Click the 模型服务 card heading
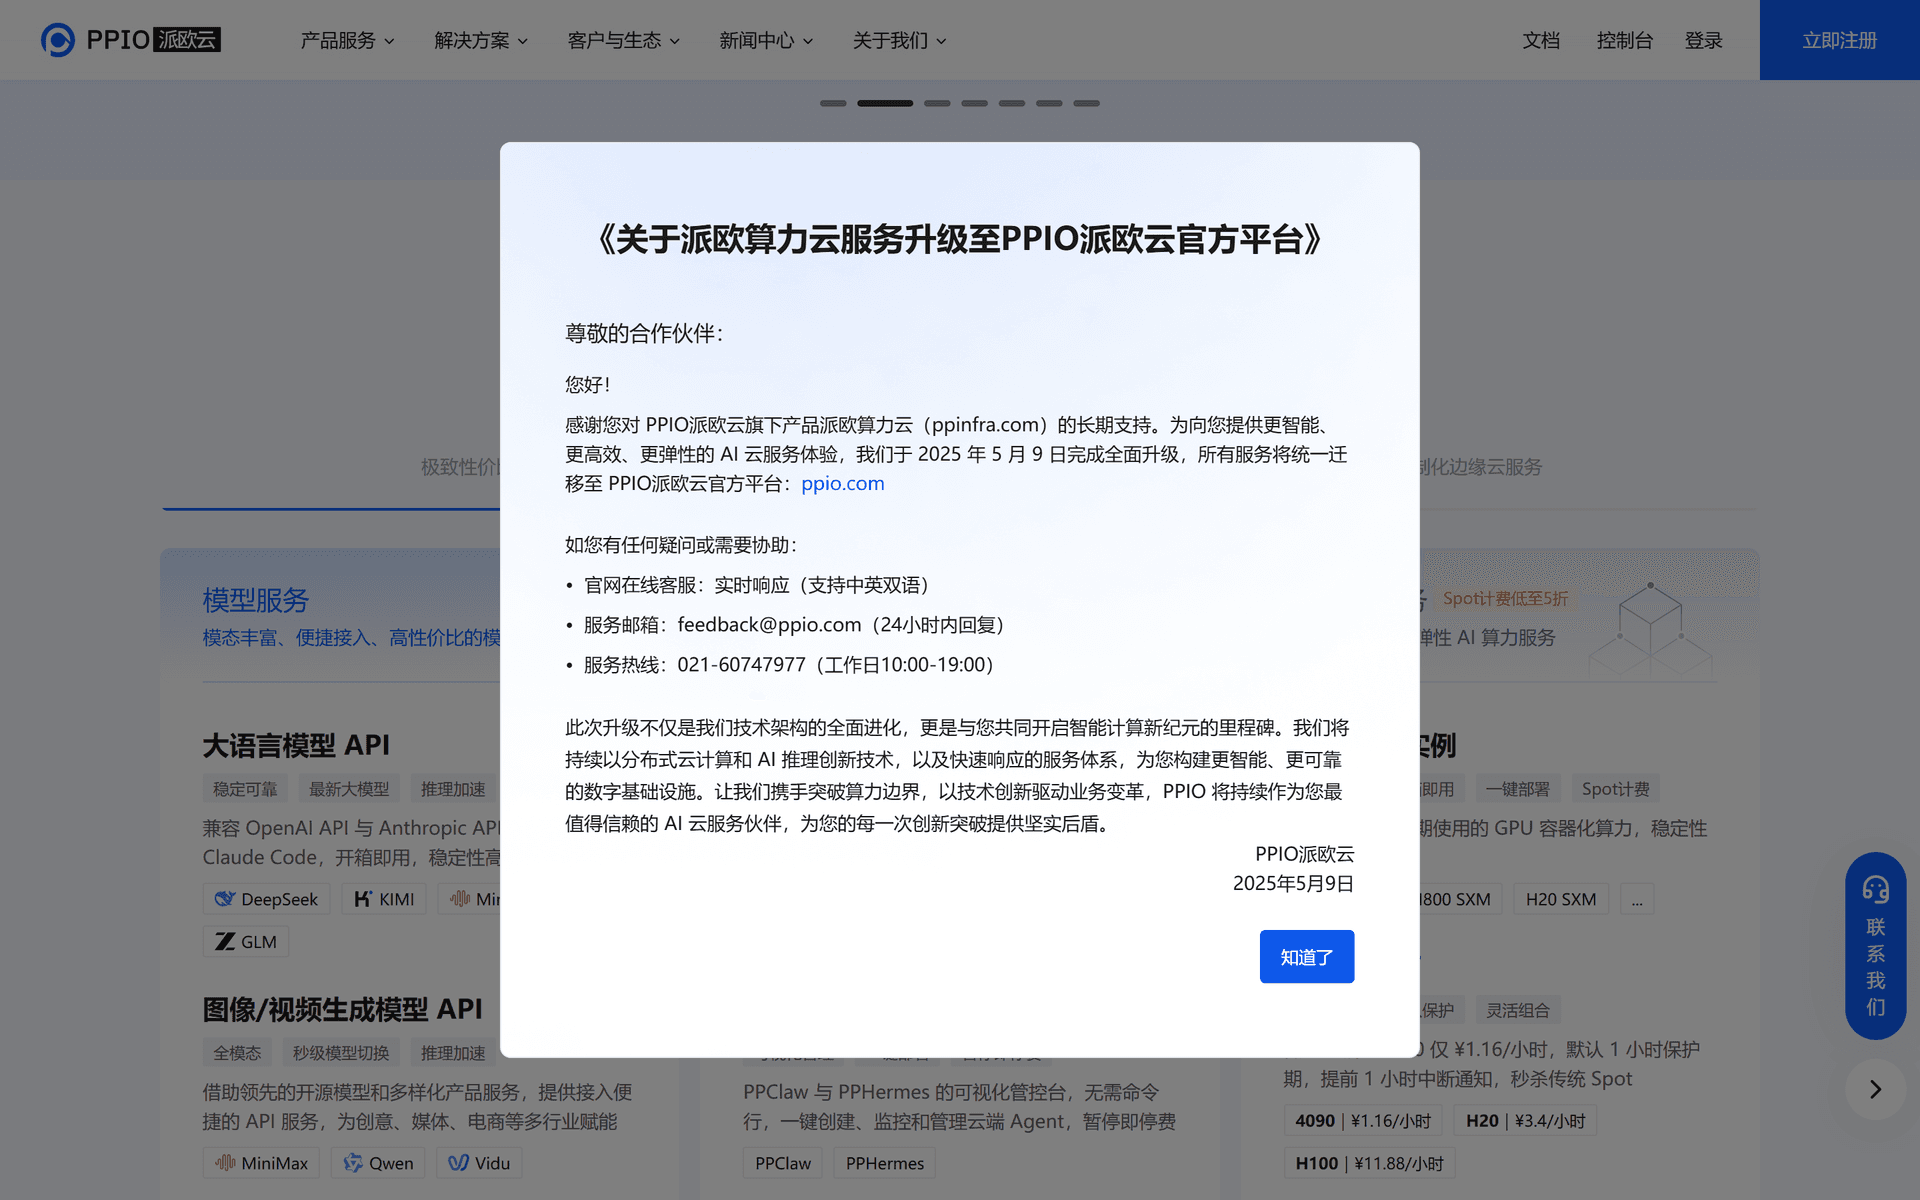Screen dimensions: 1920x1200 tap(256, 600)
